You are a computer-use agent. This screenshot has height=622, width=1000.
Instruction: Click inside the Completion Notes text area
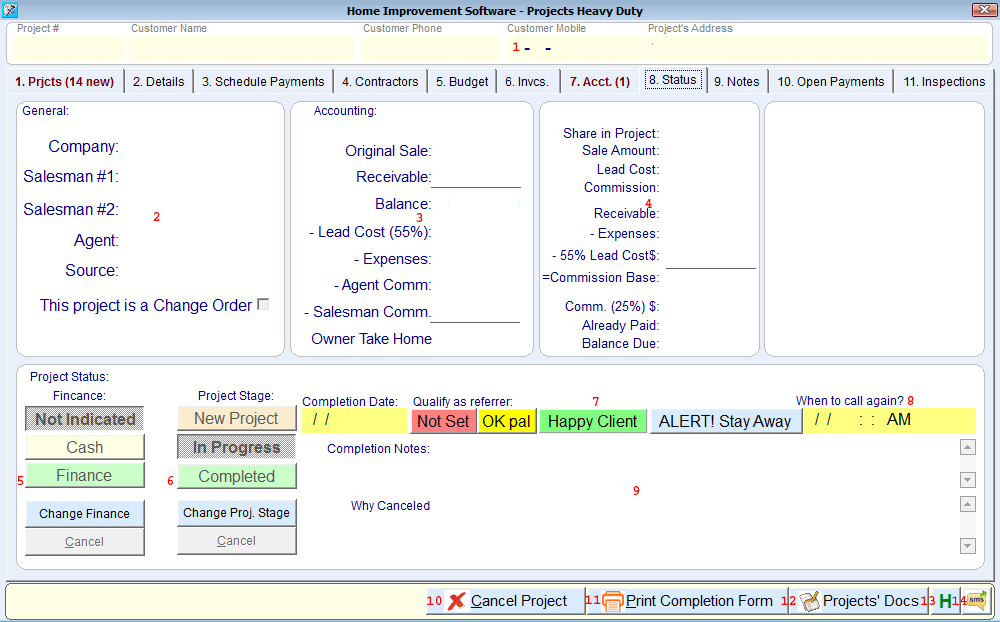(695, 463)
